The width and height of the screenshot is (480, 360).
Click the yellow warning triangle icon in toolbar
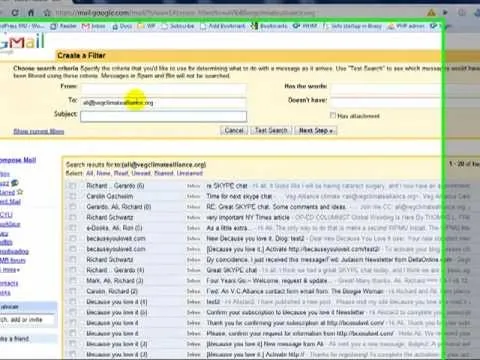tap(431, 13)
